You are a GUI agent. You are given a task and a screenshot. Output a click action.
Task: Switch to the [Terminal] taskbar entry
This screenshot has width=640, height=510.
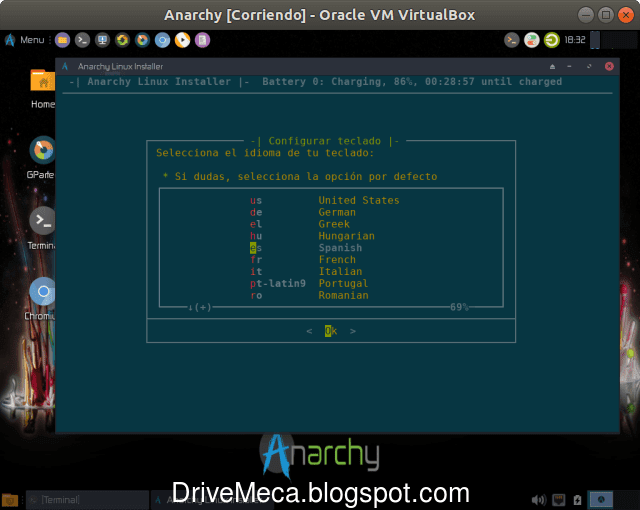[x=87, y=500]
